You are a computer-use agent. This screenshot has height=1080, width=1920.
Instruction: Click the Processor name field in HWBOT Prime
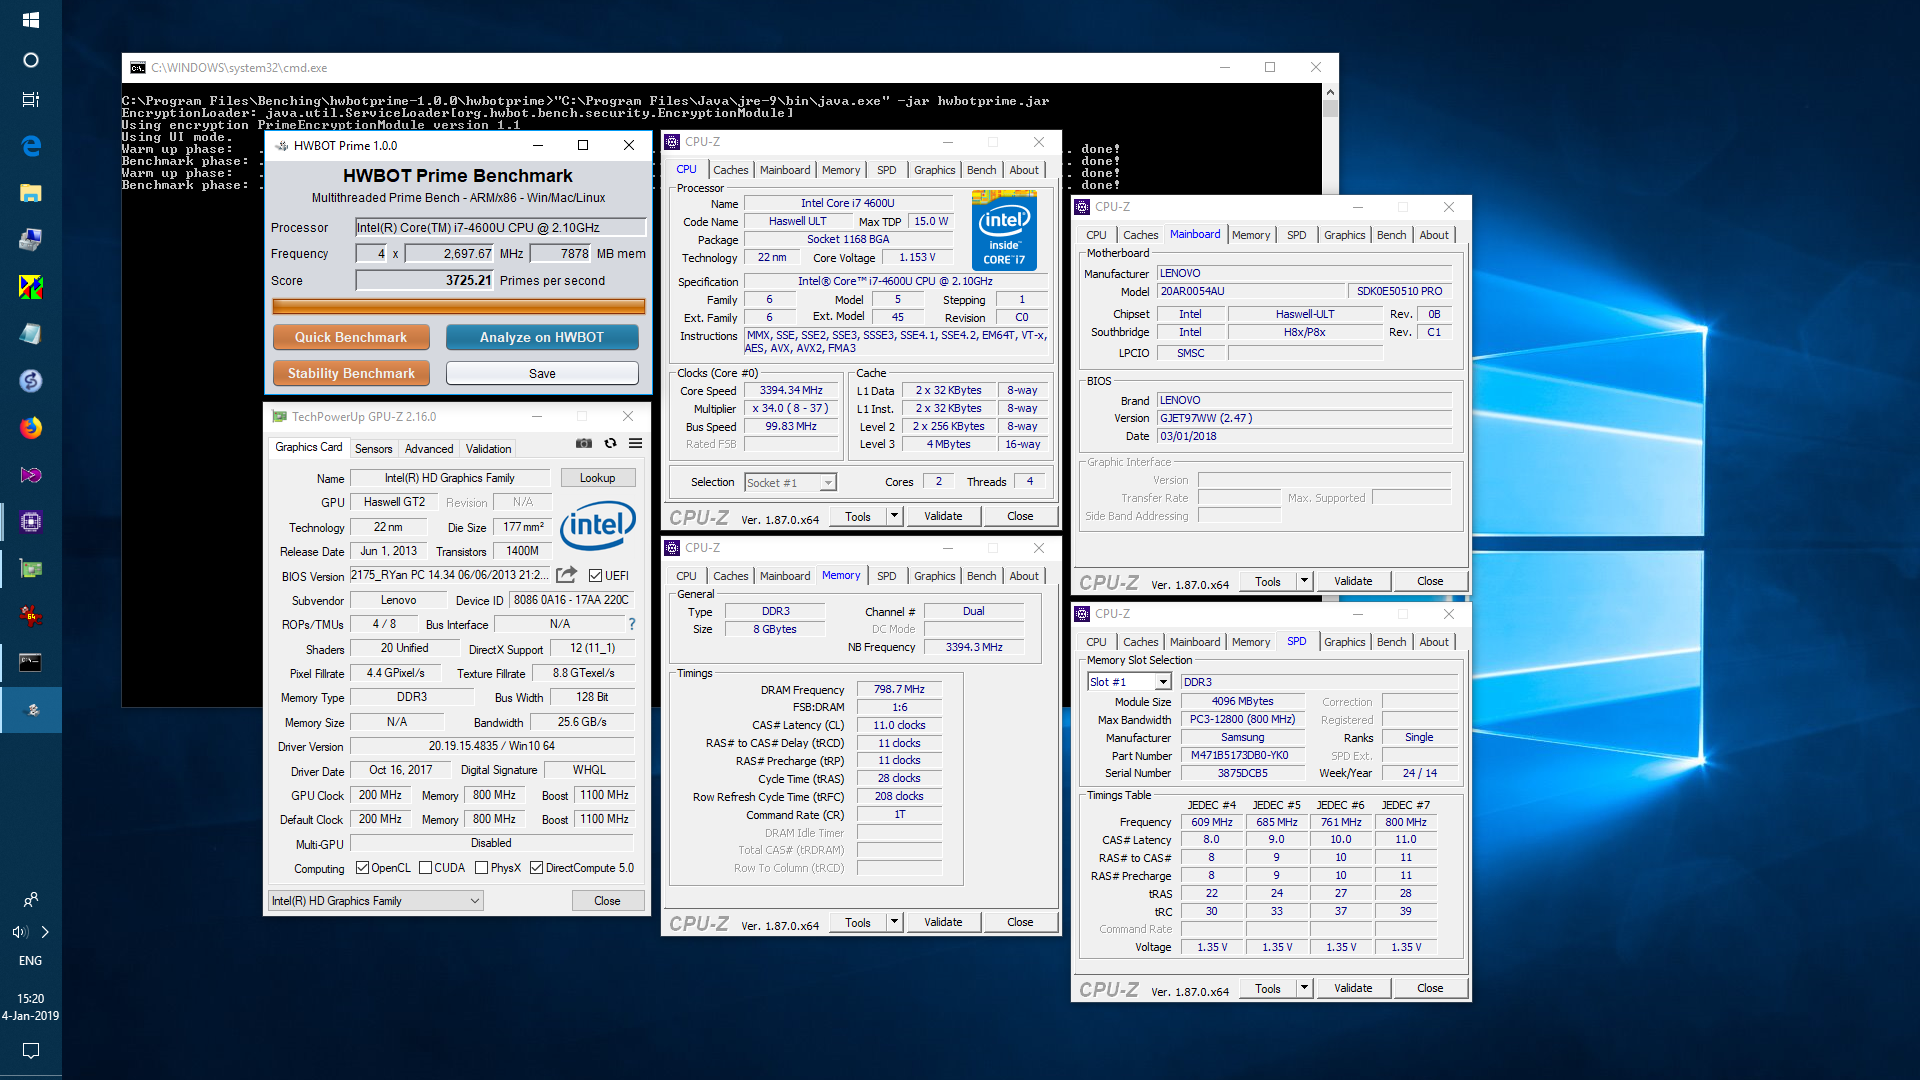click(501, 227)
